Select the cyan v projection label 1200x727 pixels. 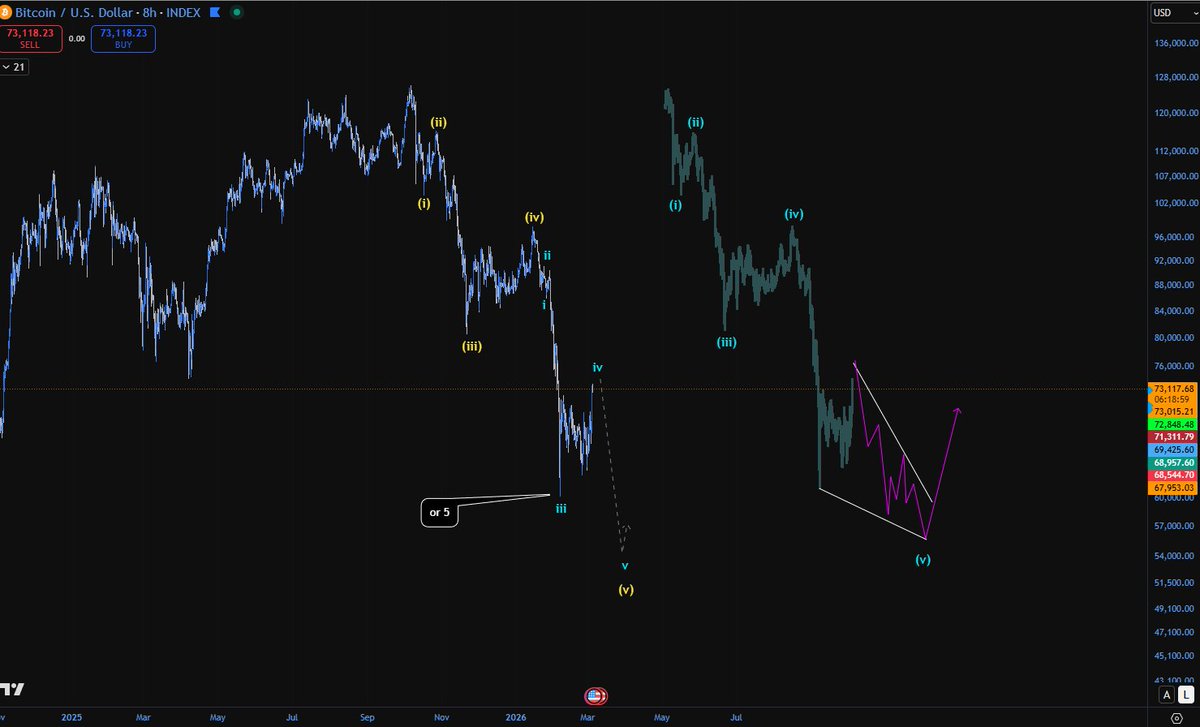click(625, 565)
